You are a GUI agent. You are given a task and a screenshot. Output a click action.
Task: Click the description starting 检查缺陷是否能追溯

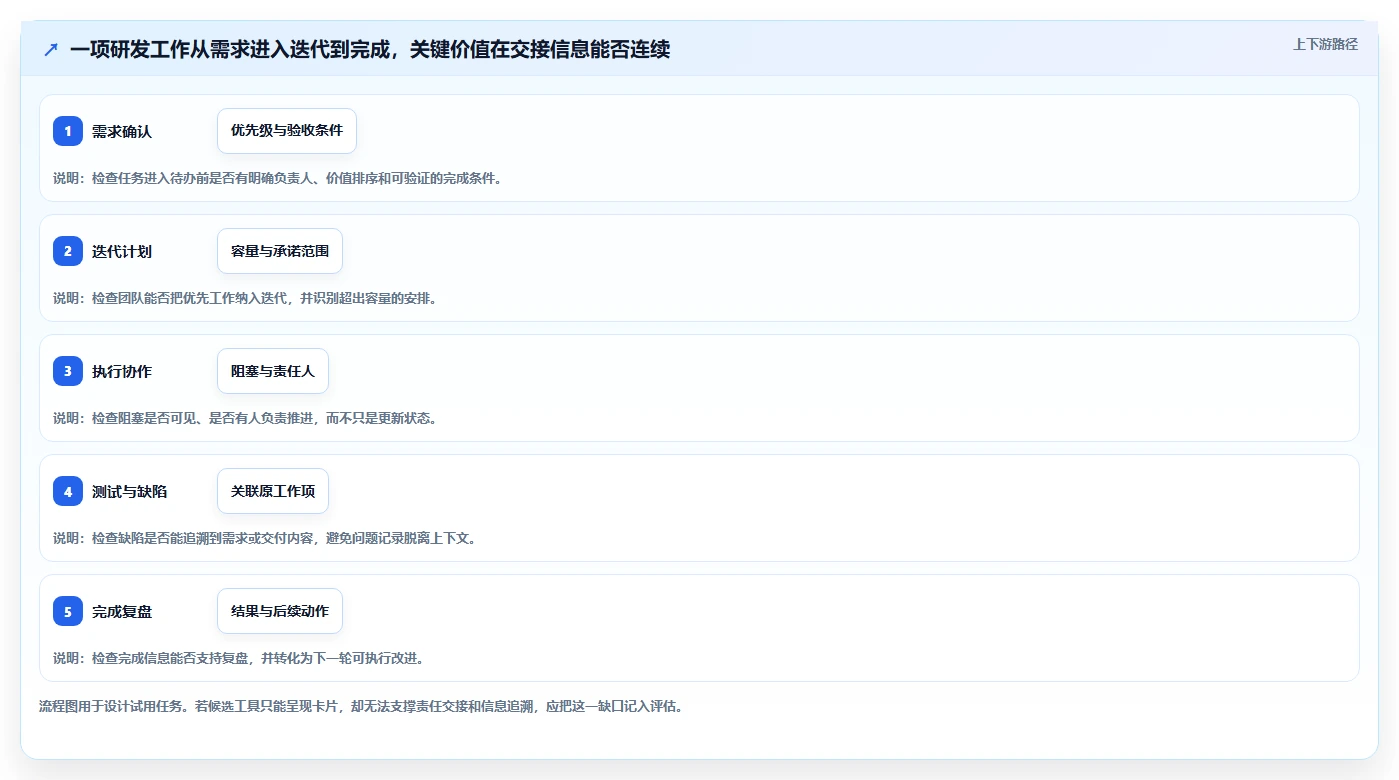click(265, 538)
